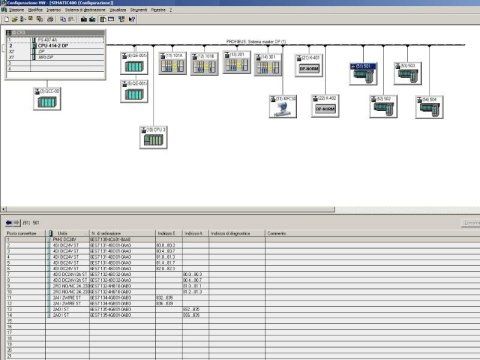Select the 503 station node
Image resolution: width=480 pixels, height=360 pixels.
click(407, 73)
